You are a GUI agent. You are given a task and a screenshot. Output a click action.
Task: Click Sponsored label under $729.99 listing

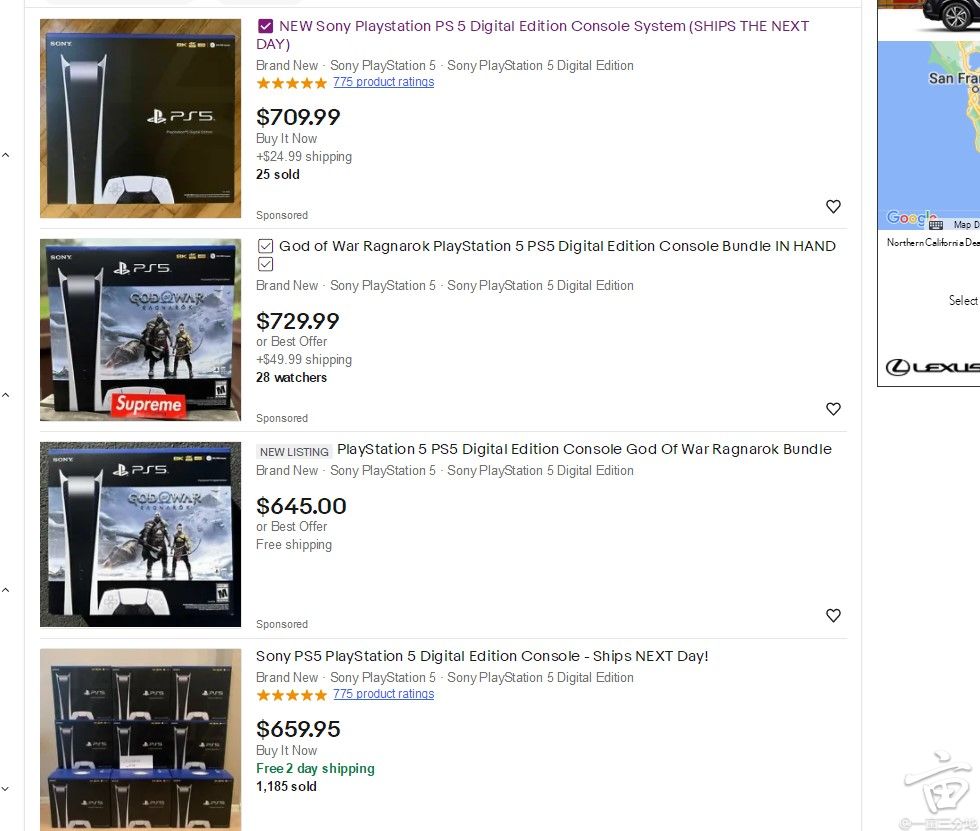282,418
